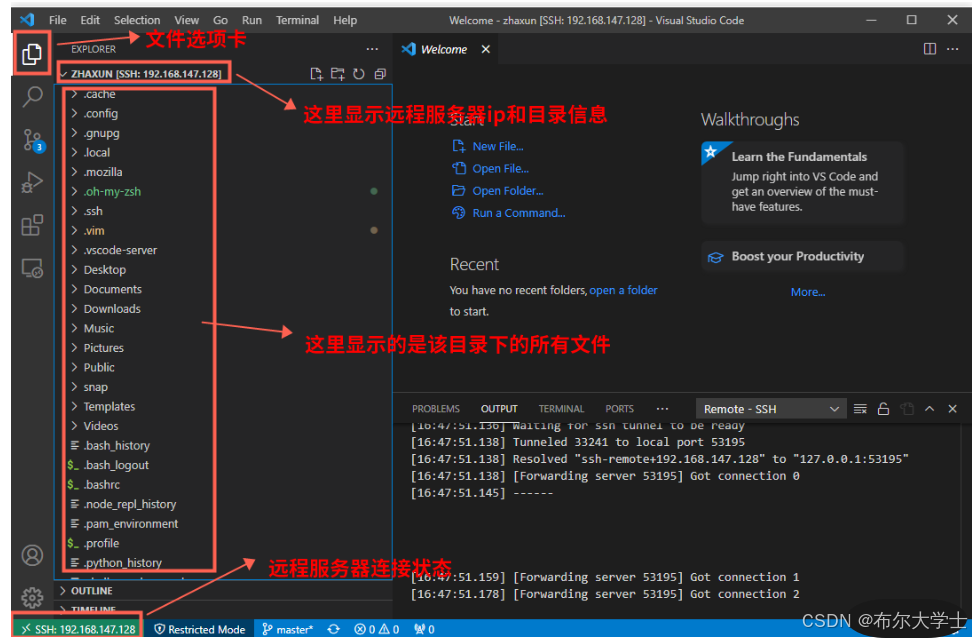Open Explorer views and more actions menu

coord(372,49)
